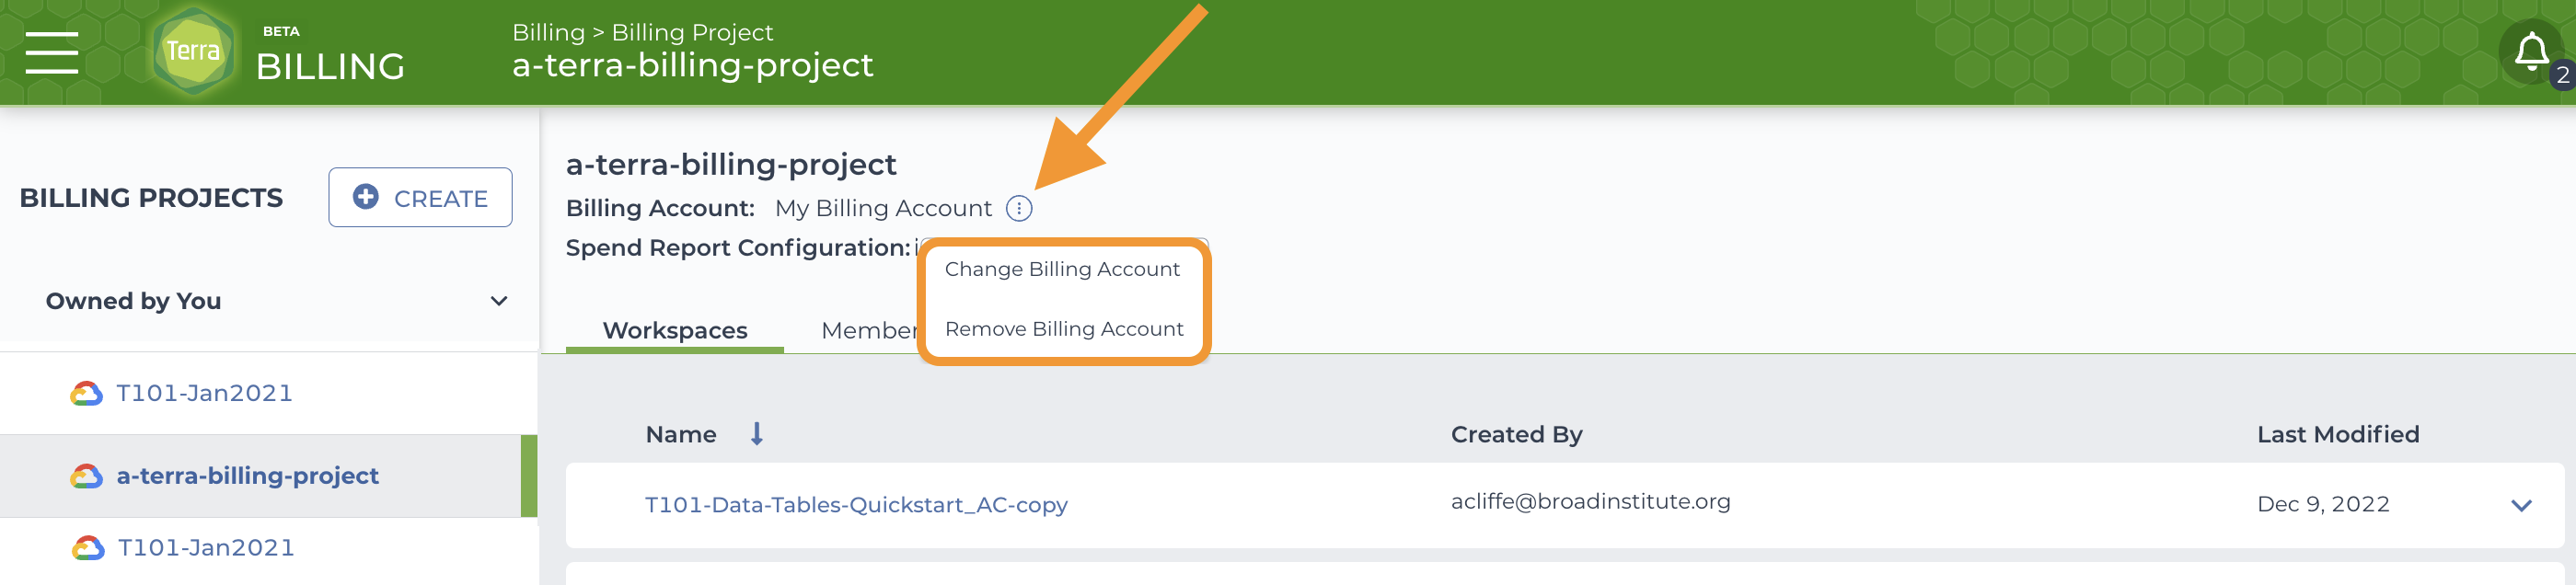This screenshot has height=585, width=2576.
Task: Open the notifications bell
Action: click(2531, 51)
